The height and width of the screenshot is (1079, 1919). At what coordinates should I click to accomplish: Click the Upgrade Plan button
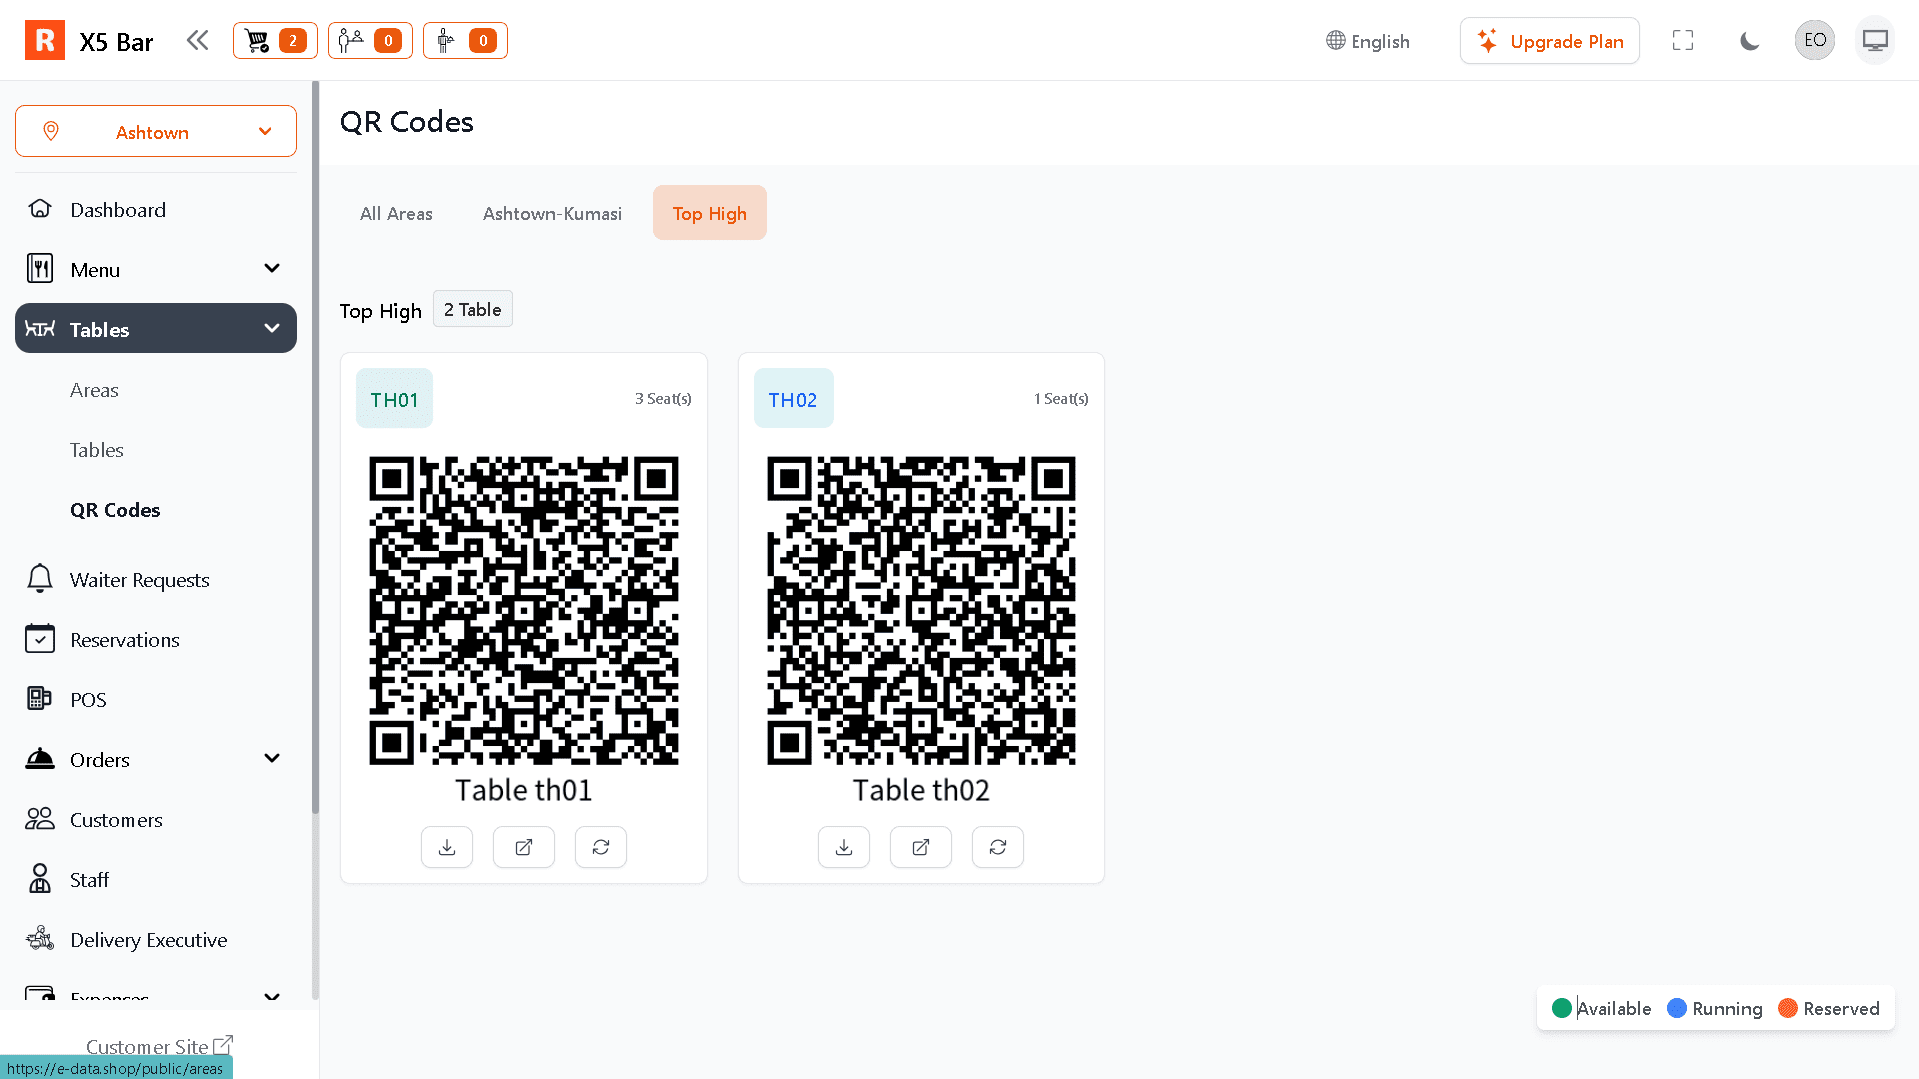coord(1549,41)
